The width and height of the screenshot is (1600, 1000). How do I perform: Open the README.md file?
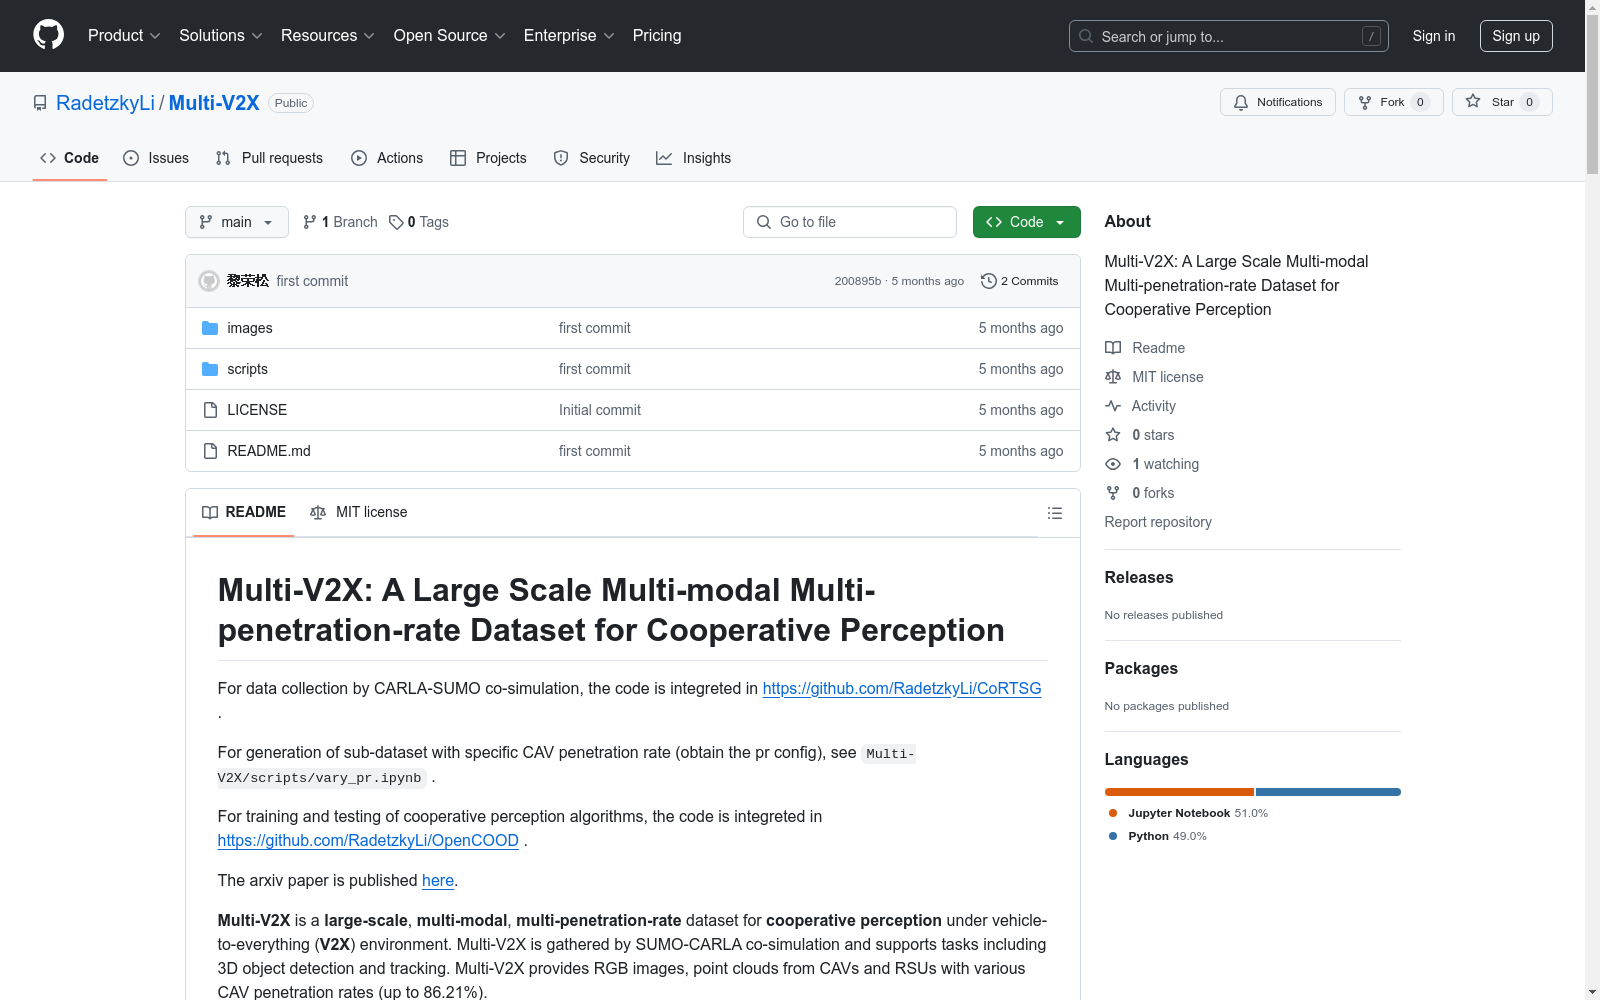point(269,451)
